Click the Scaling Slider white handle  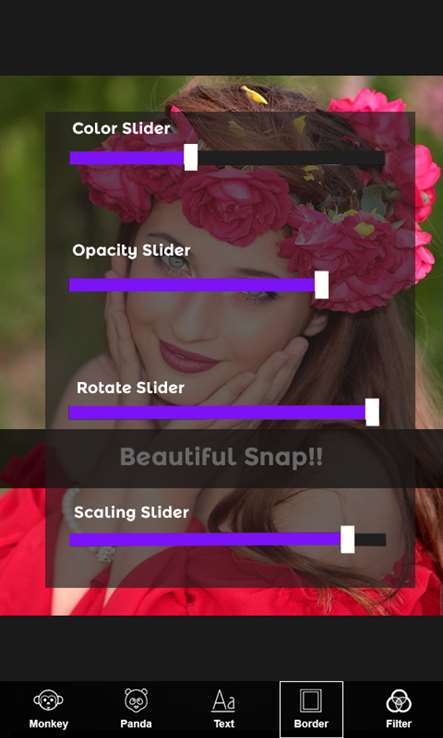[347, 540]
